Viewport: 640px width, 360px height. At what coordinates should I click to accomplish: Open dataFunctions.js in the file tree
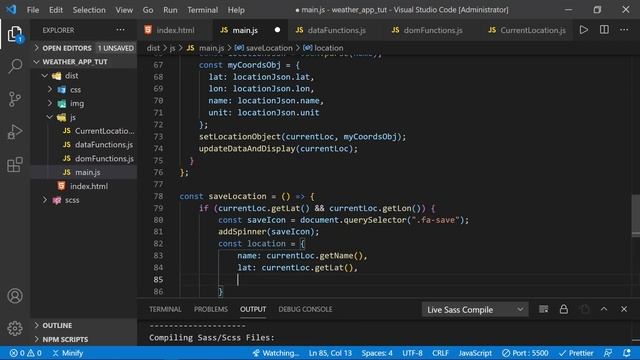click(84, 144)
